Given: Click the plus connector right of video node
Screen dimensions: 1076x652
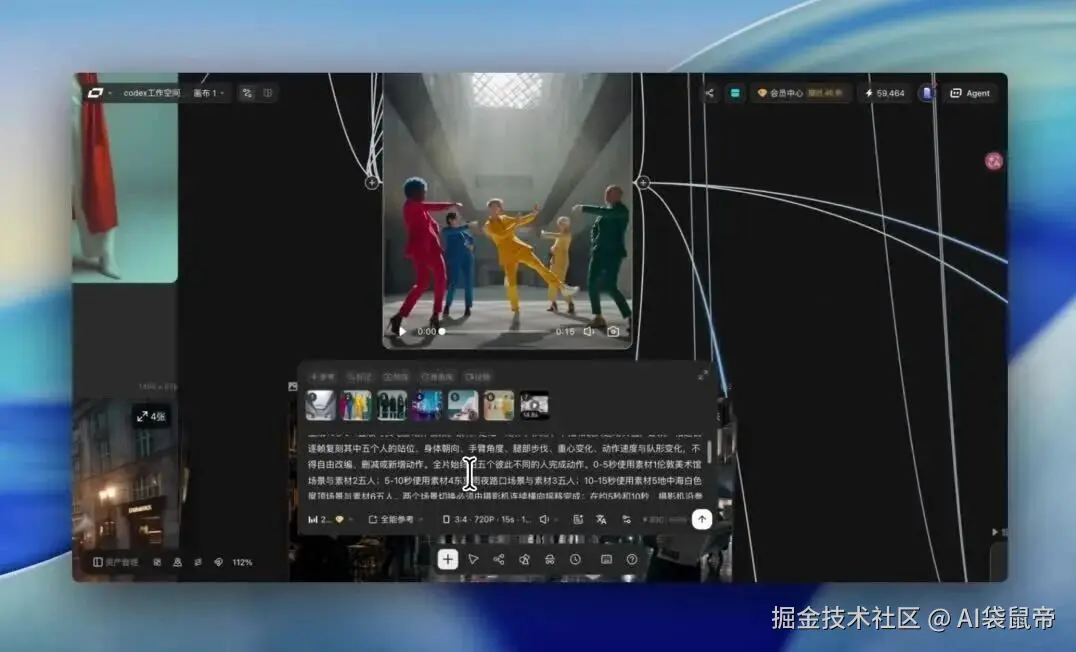Looking at the screenshot, I should pos(643,183).
